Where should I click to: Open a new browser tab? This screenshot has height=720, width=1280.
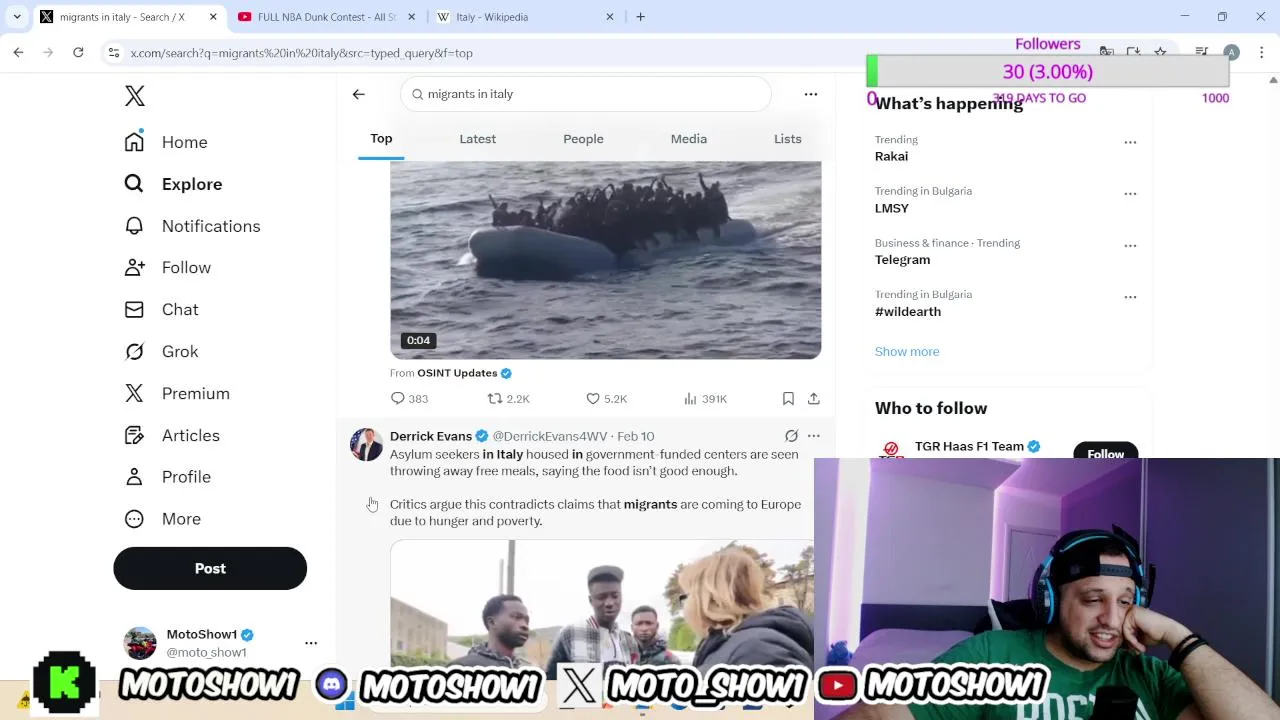click(641, 17)
